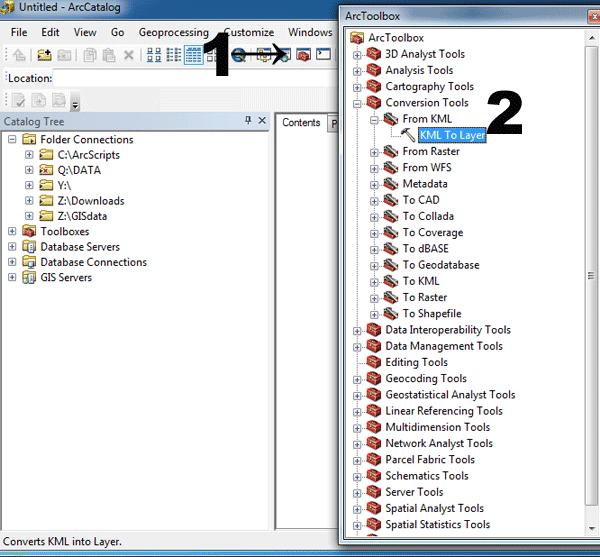The width and height of the screenshot is (600, 557).
Task: Click the Z:\GISdata folder icon
Action: tap(46, 216)
